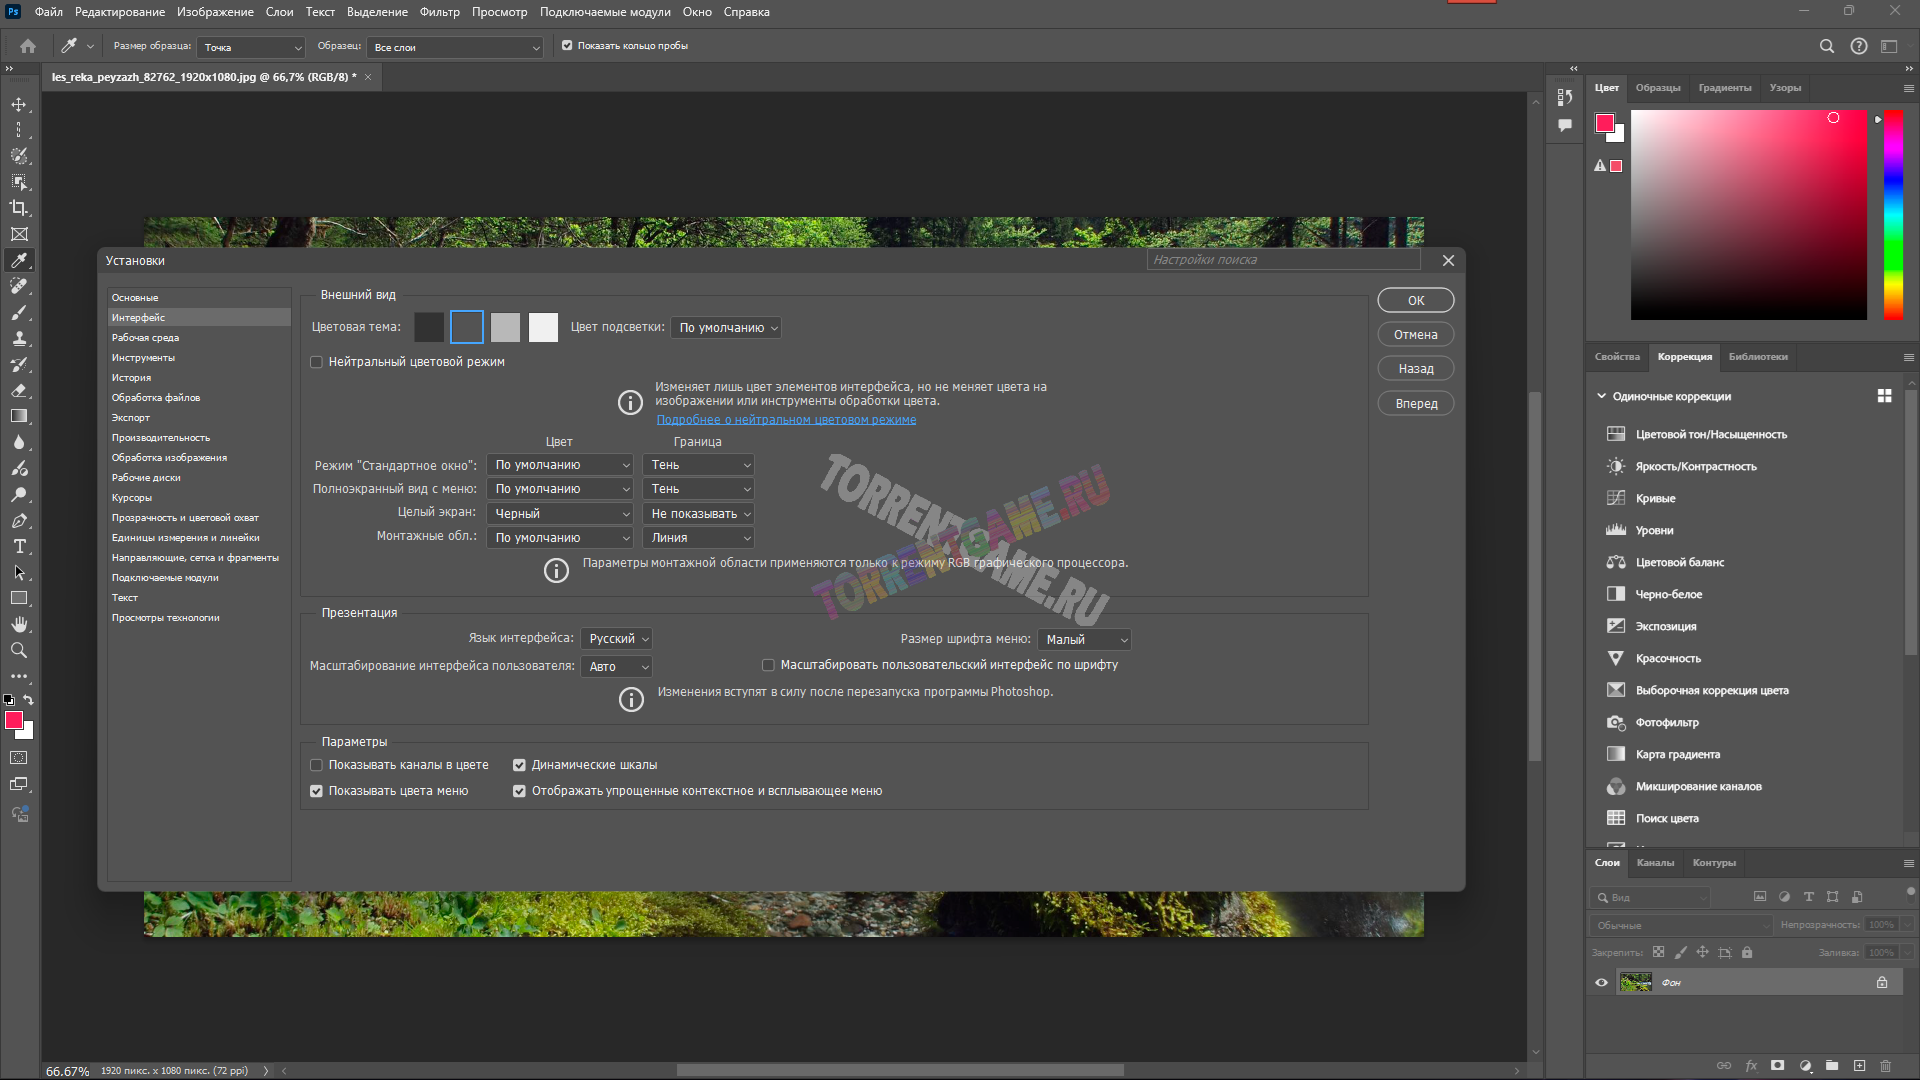The image size is (1920, 1080).
Task: Click the Home icon in options bar
Action: click(x=28, y=46)
